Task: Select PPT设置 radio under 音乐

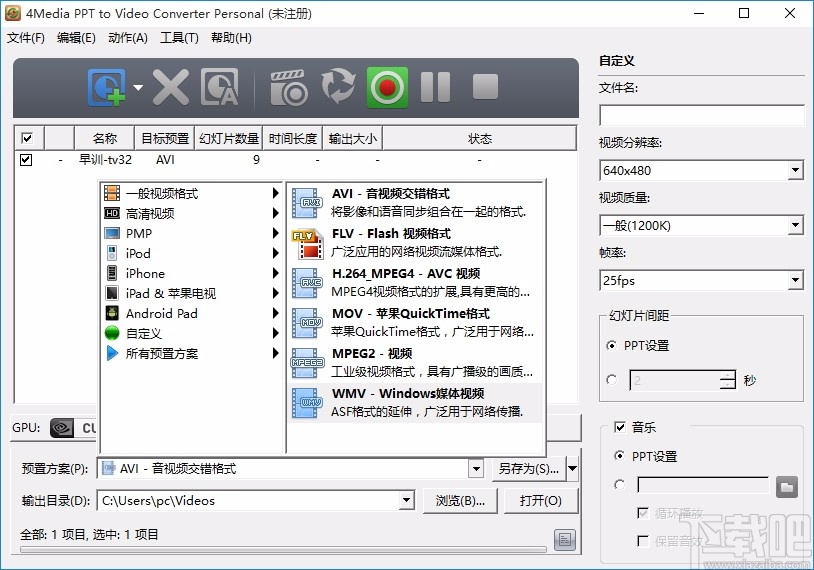Action: [619, 456]
